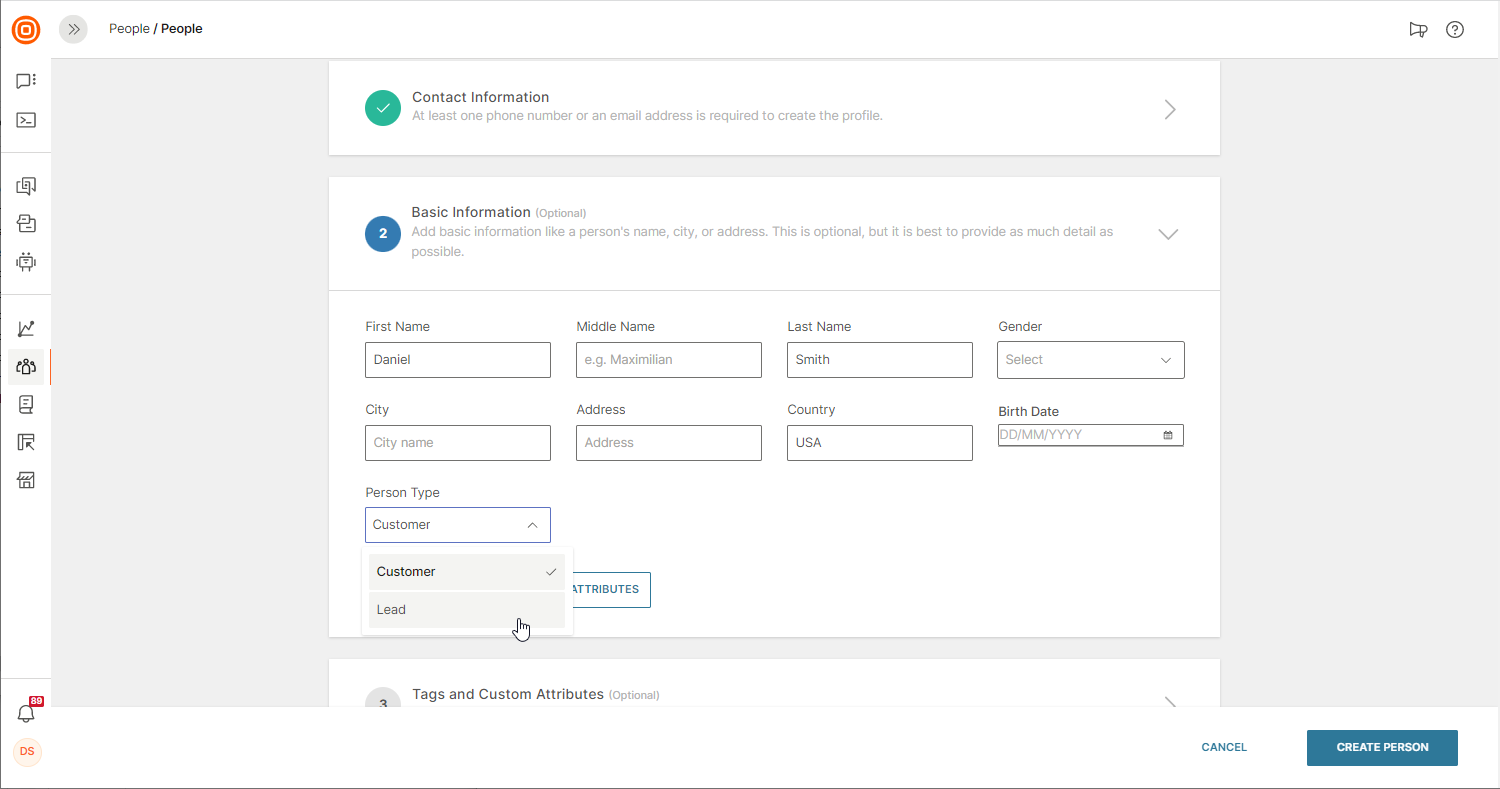Open the terminal console sidebar icon
The height and width of the screenshot is (789, 1500).
point(26,120)
